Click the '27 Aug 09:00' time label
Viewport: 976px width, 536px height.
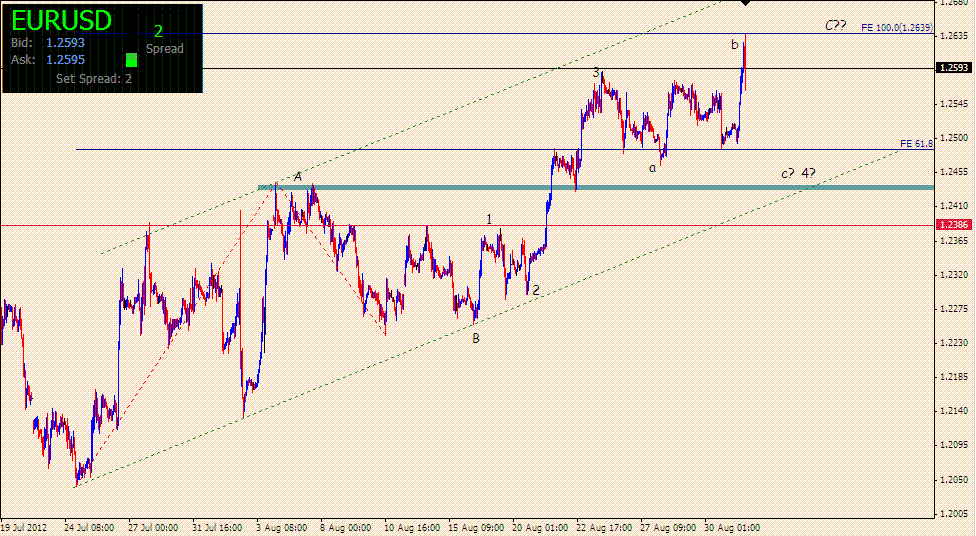tap(669, 528)
